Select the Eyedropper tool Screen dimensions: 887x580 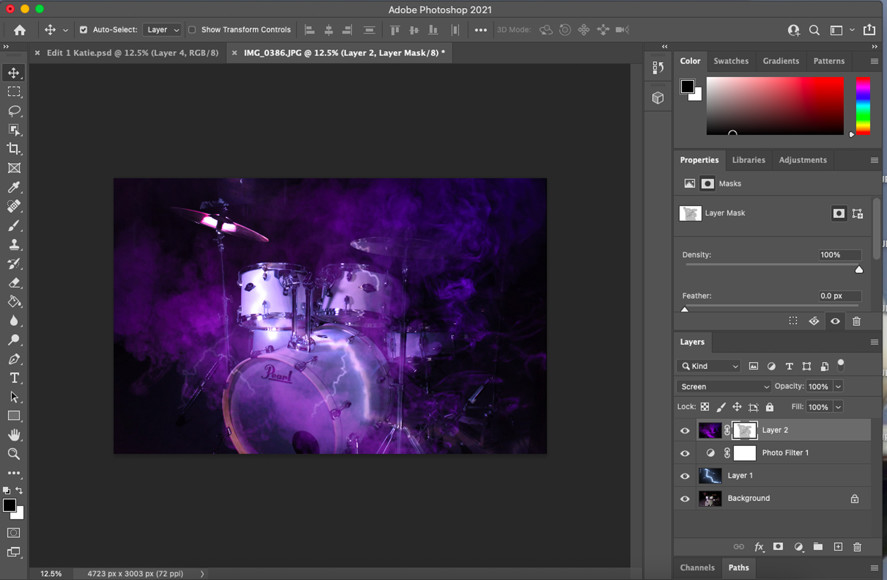14,187
